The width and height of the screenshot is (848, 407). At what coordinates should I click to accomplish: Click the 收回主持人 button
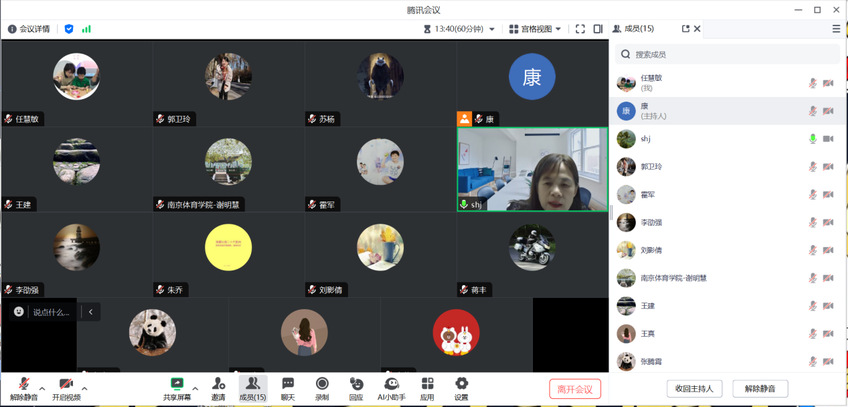pos(694,389)
